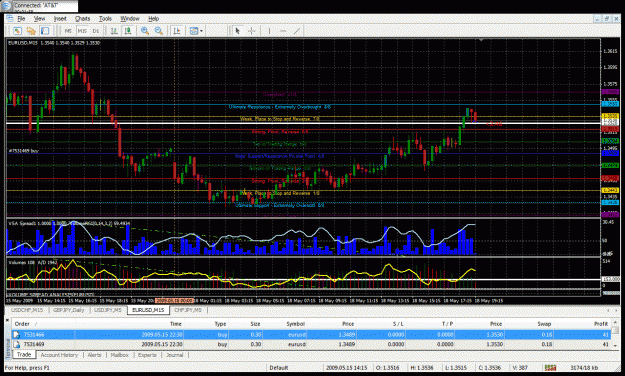Click the application icon beside File menu
The image size is (625, 376).
click(x=10, y=18)
